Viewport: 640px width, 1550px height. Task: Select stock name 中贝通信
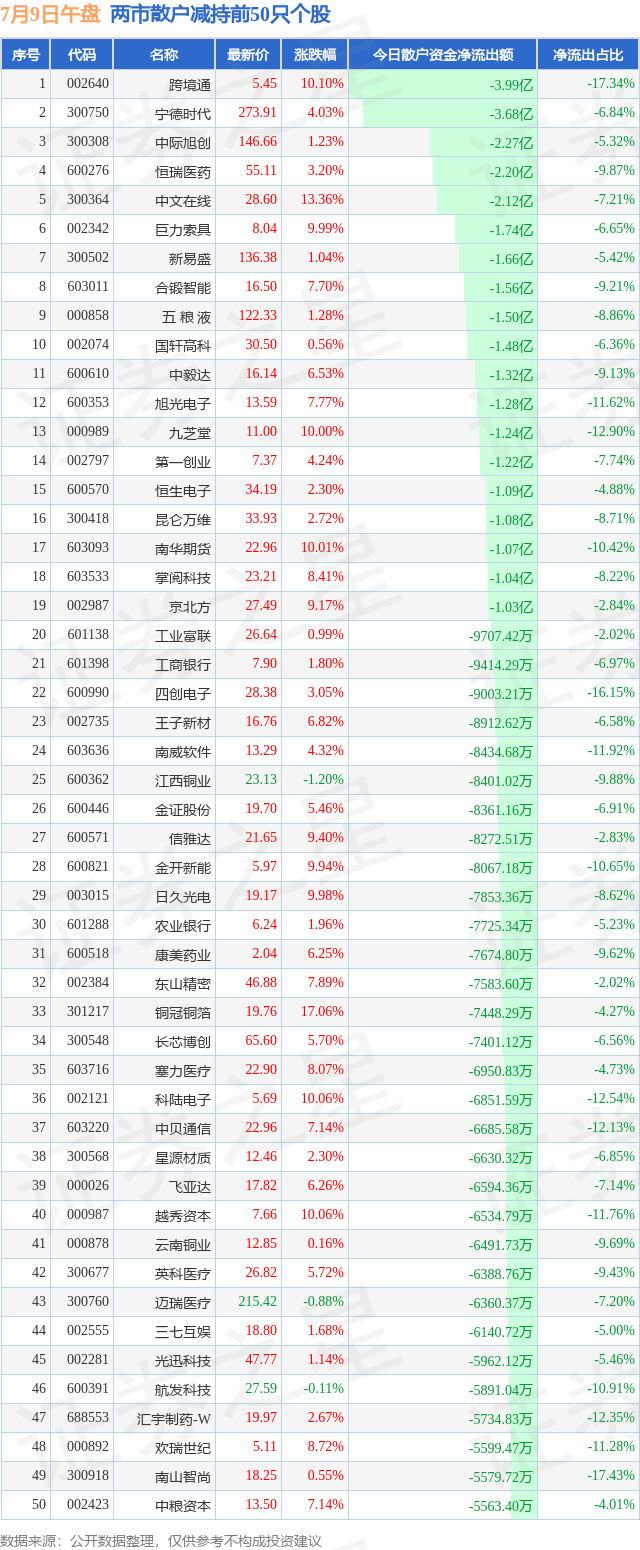[x=183, y=1129]
